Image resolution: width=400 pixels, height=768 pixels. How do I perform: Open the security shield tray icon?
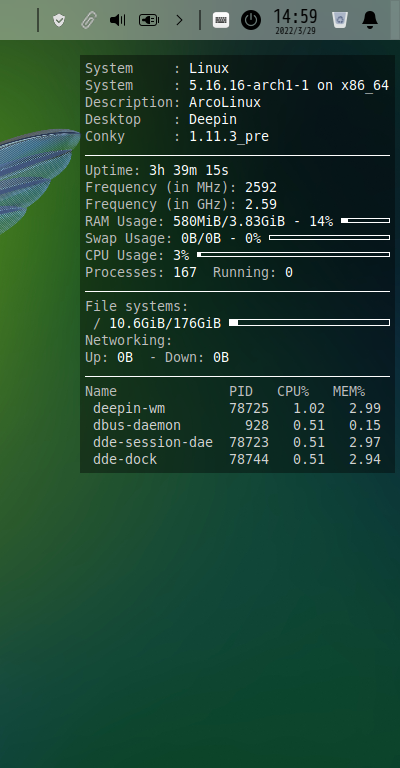click(x=59, y=20)
